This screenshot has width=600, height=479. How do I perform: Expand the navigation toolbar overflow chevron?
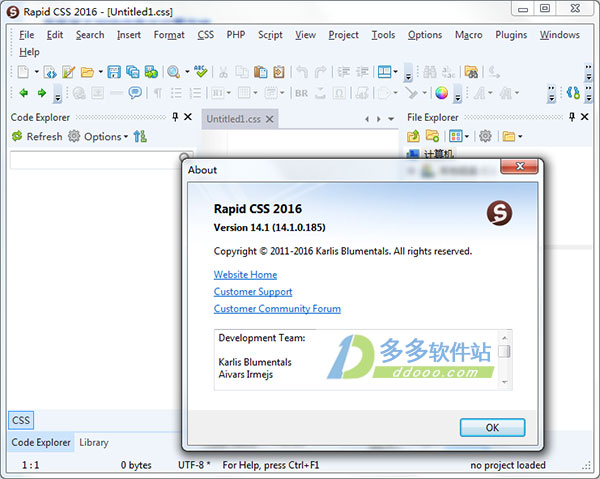pyautogui.click(x=58, y=94)
